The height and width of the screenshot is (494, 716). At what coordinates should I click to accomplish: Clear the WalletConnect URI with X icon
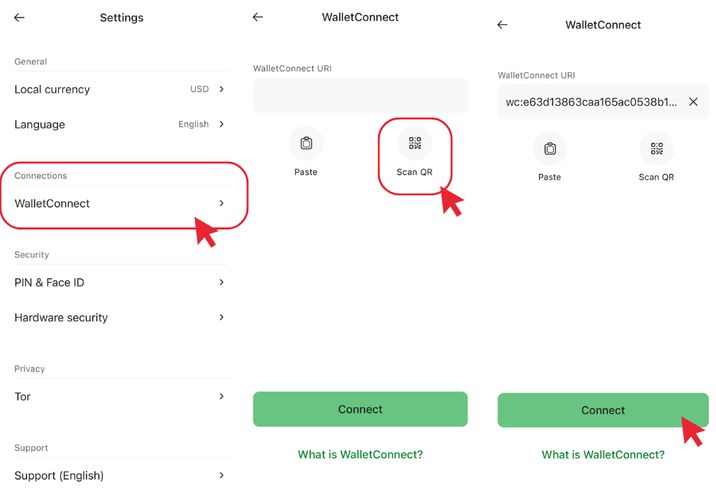[x=693, y=102]
